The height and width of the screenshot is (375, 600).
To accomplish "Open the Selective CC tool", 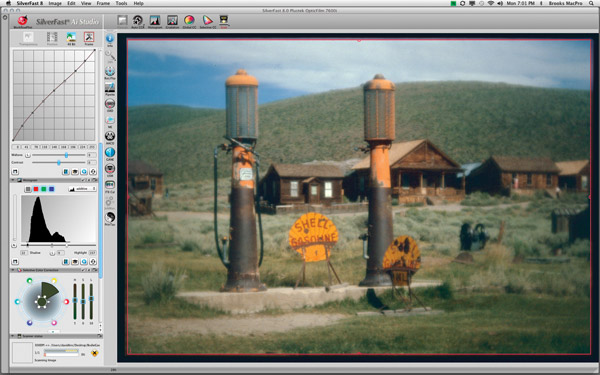I will 207,21.
